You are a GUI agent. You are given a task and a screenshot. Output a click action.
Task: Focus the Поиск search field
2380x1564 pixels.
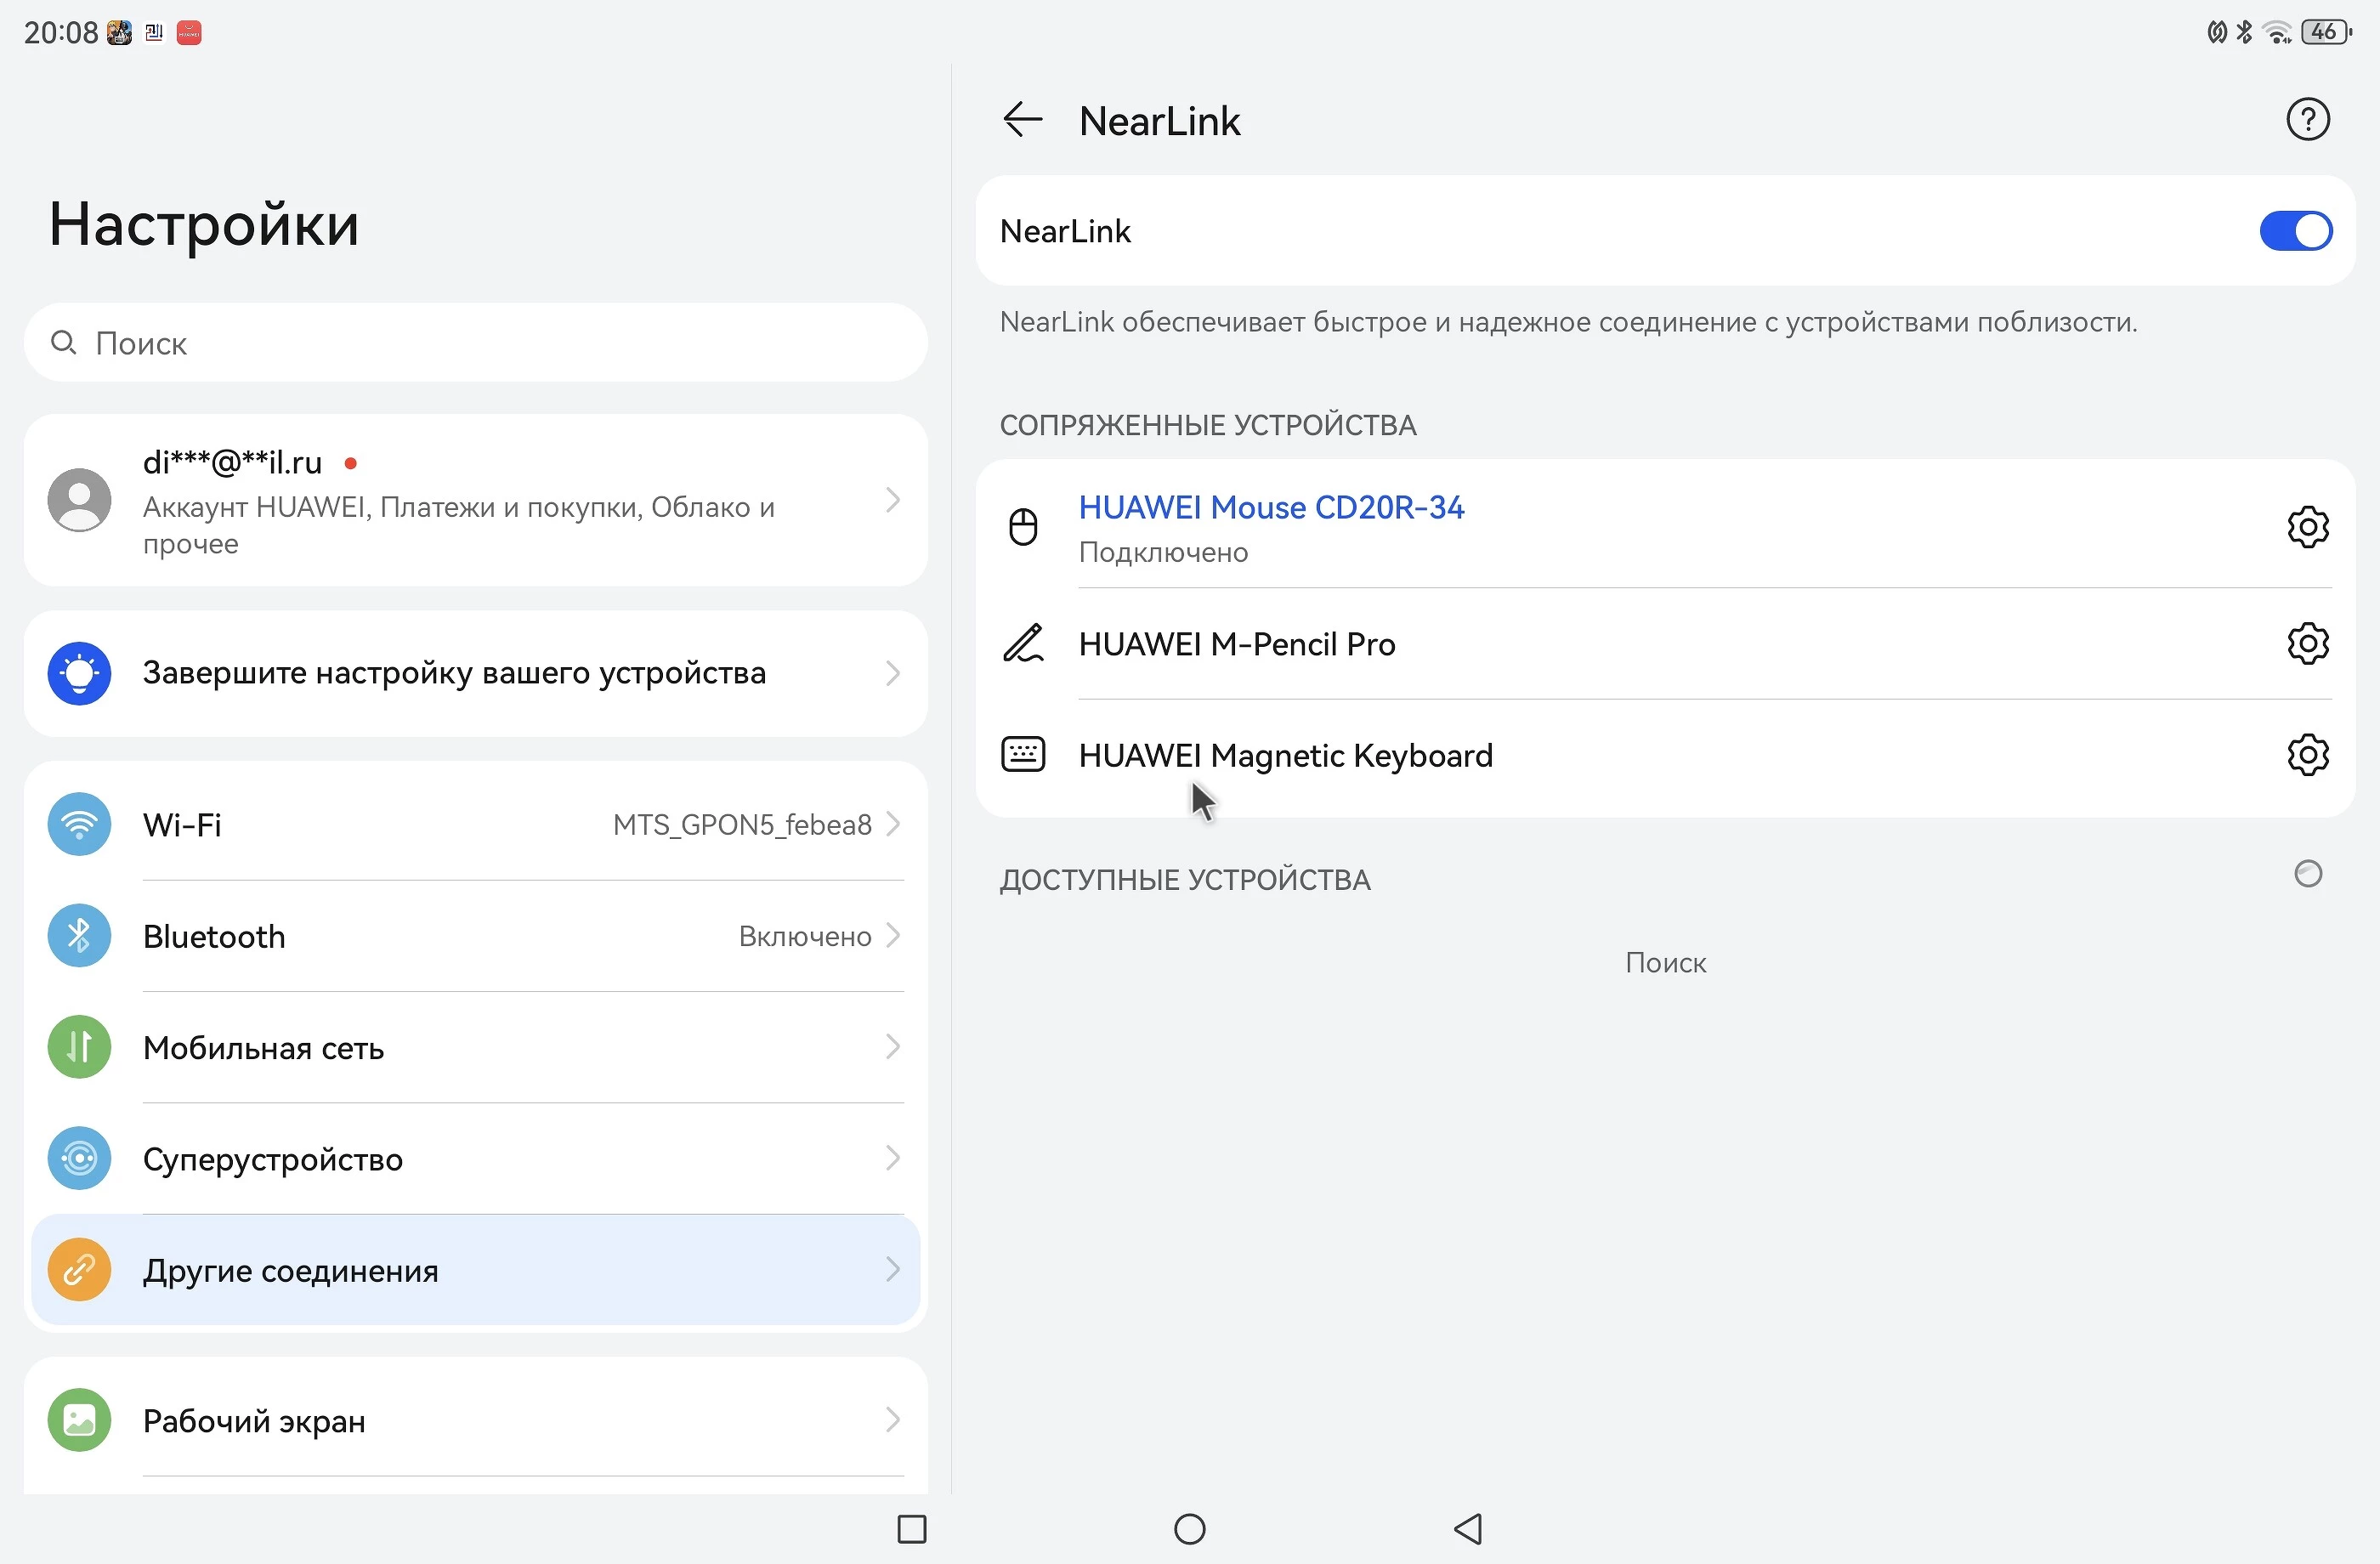(475, 343)
